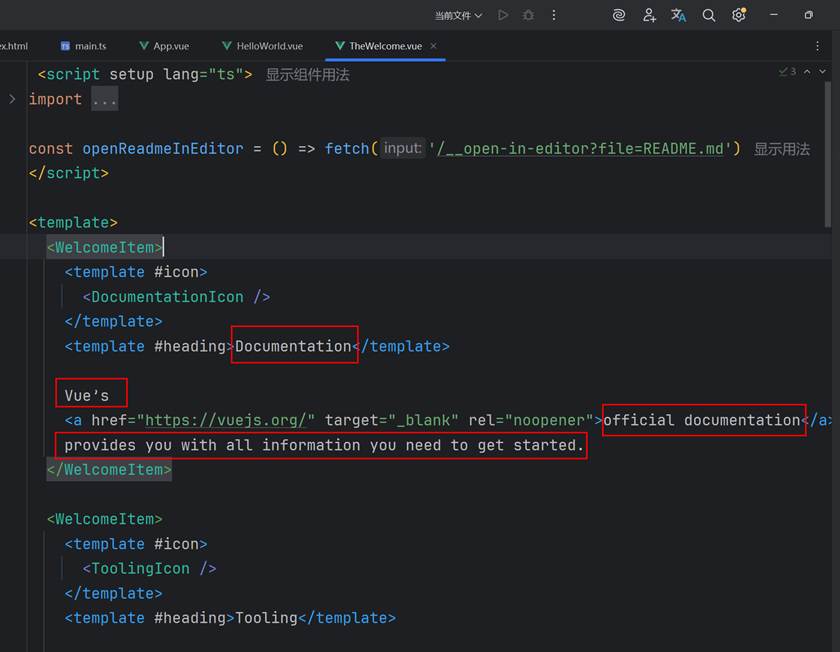Click the folded import ellipsis placeholder

[104, 99]
